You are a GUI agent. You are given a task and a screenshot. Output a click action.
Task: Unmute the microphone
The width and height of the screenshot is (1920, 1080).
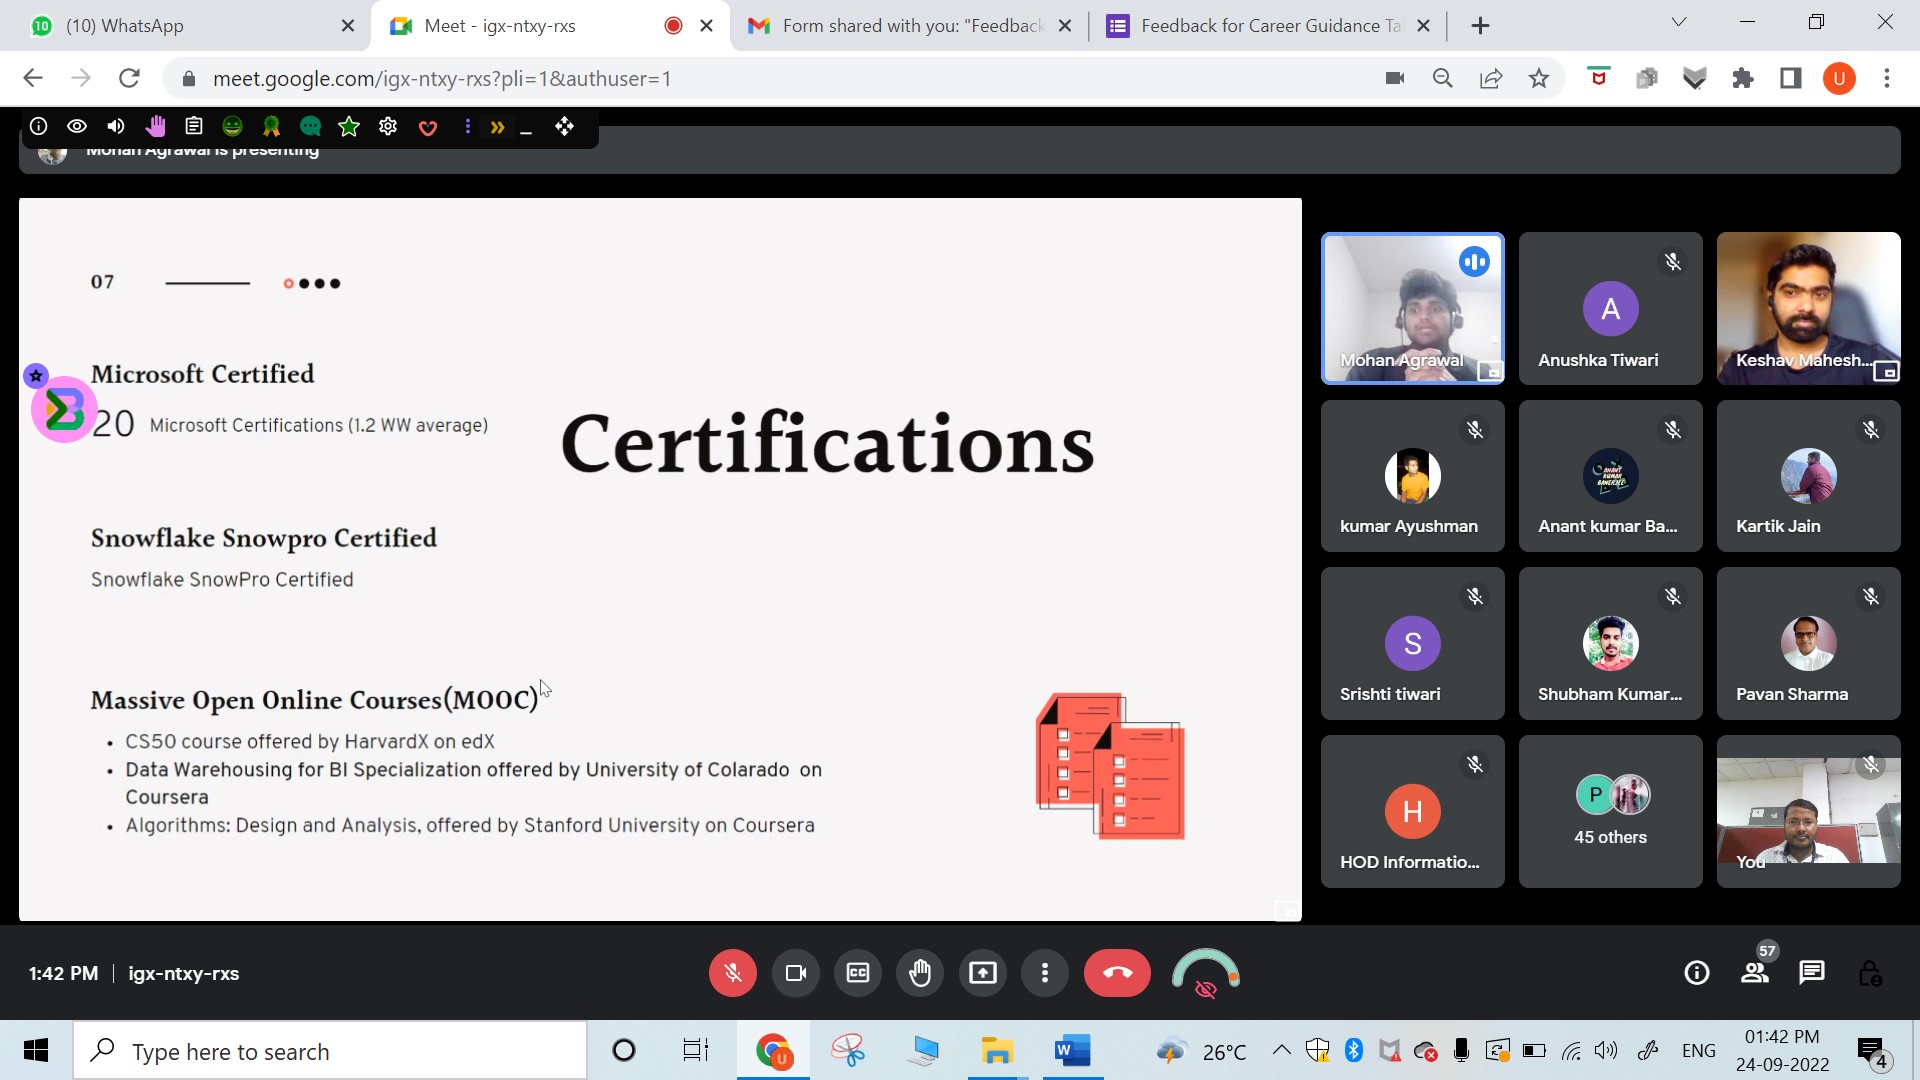[x=733, y=973]
